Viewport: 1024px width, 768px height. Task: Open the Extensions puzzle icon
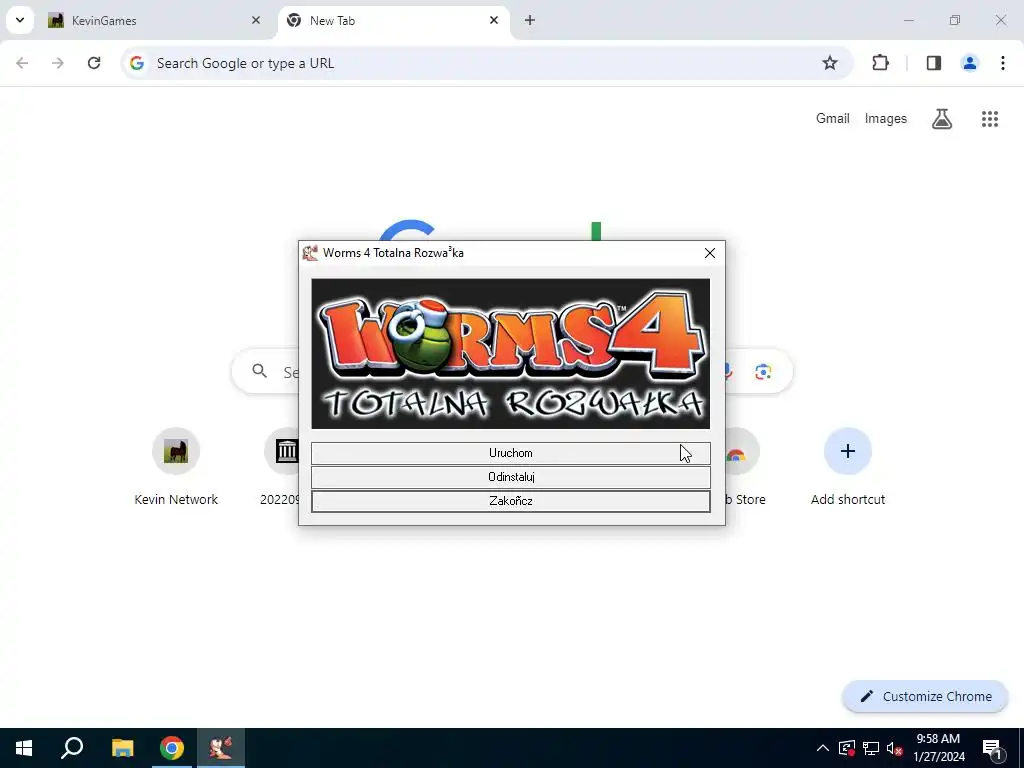point(880,63)
